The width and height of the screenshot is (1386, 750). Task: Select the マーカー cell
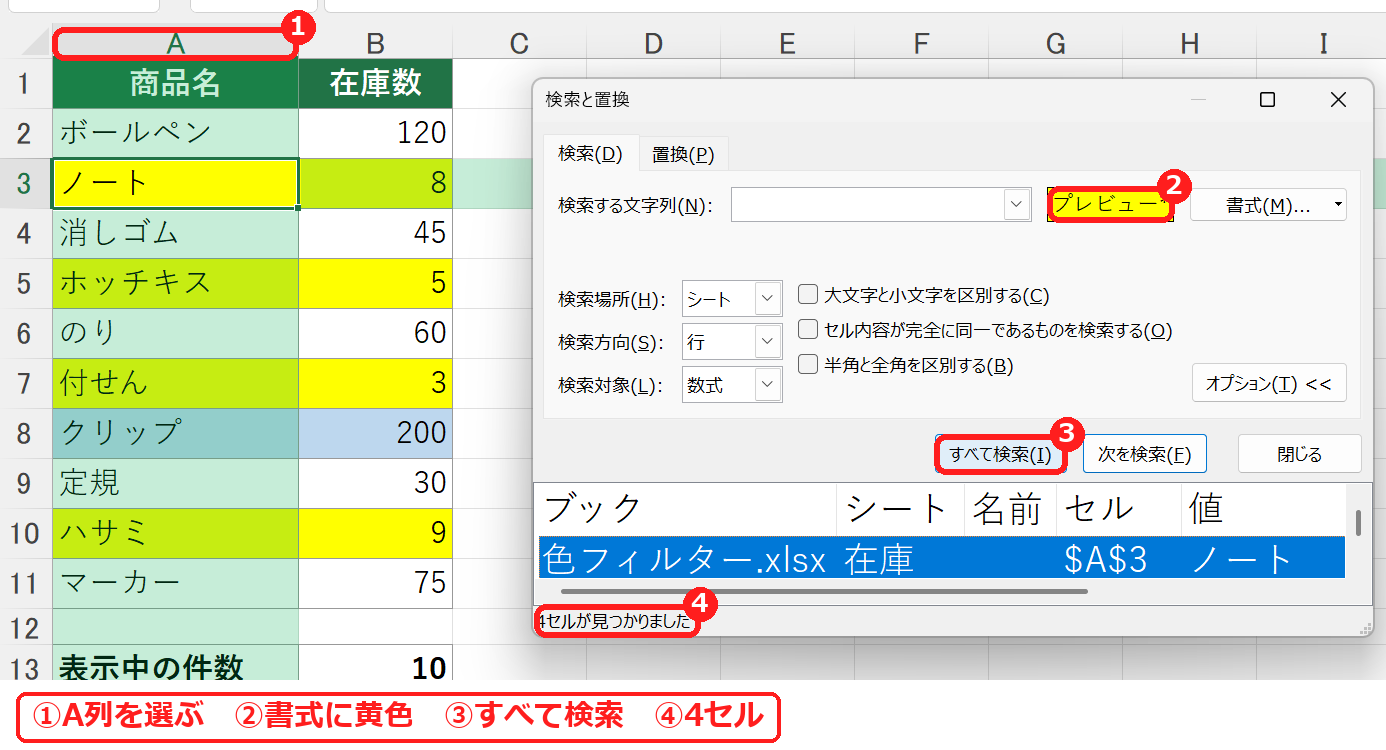click(175, 583)
